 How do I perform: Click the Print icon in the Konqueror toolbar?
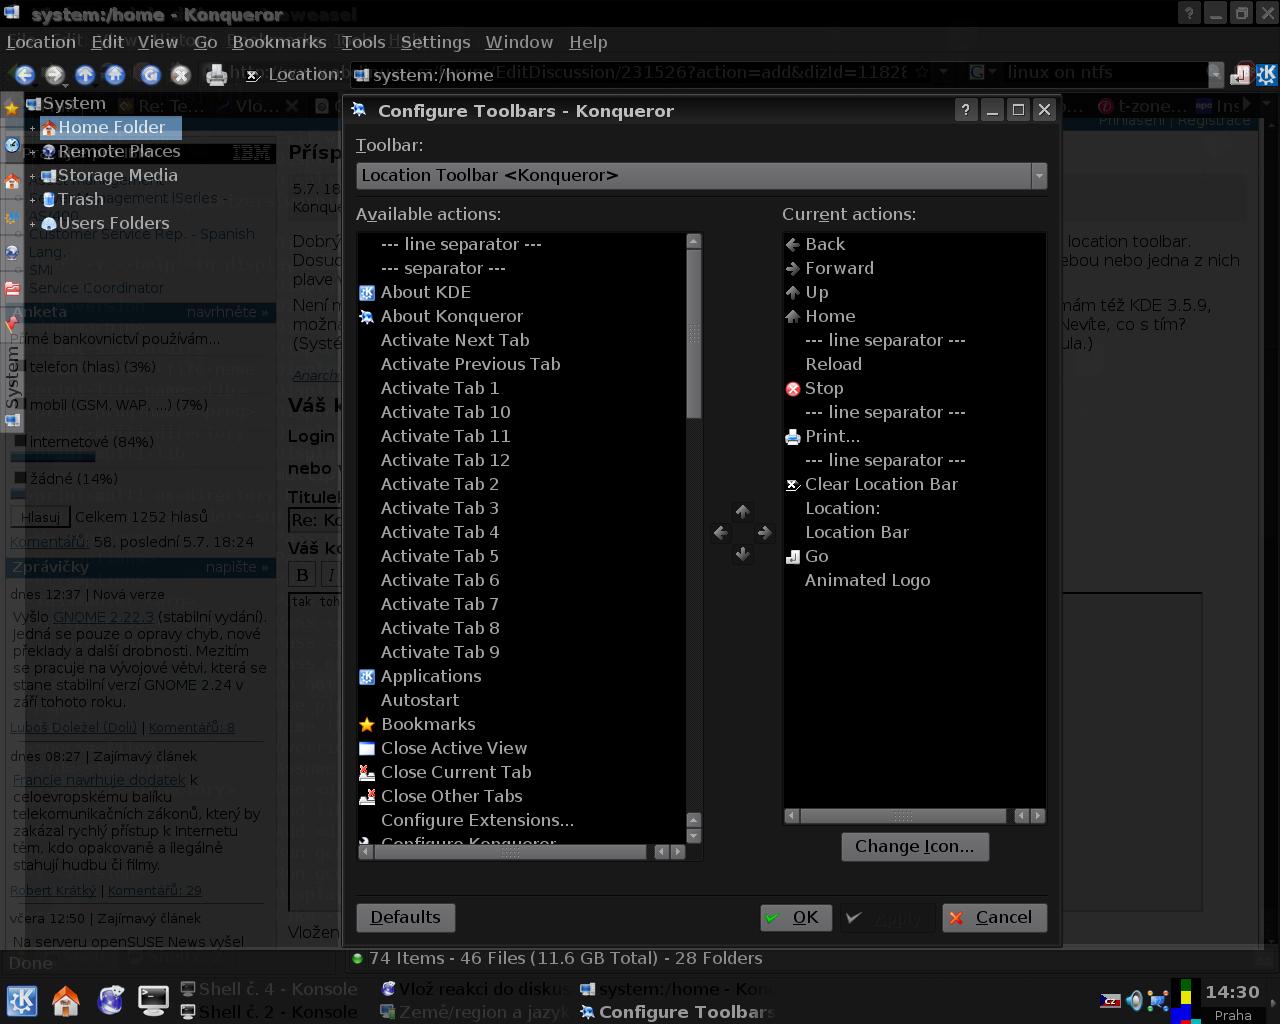[215, 74]
